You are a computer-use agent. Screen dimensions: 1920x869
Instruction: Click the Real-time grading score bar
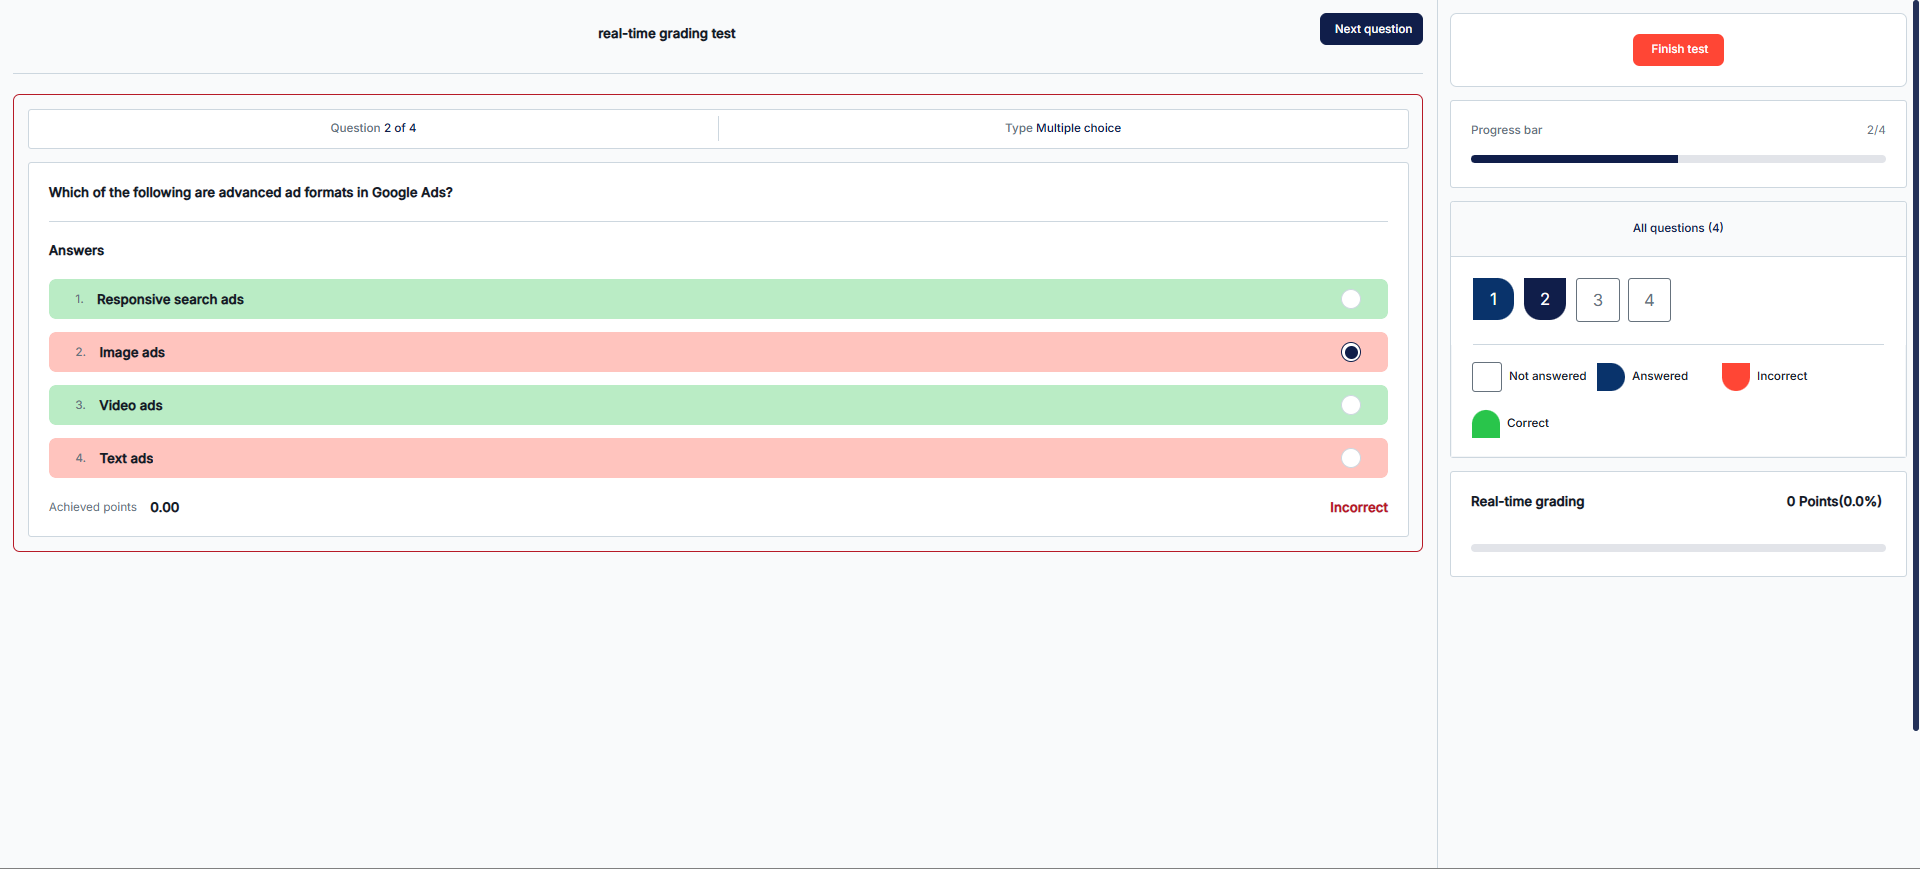(x=1677, y=548)
